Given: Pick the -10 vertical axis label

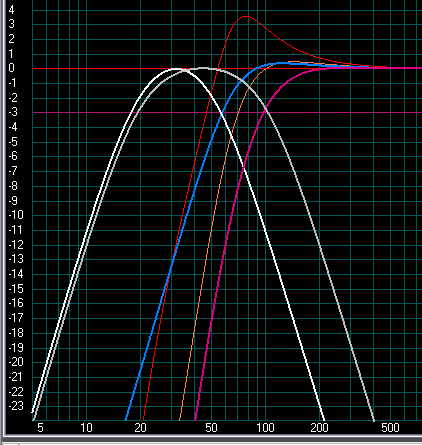Looking at the screenshot, I should [16, 215].
